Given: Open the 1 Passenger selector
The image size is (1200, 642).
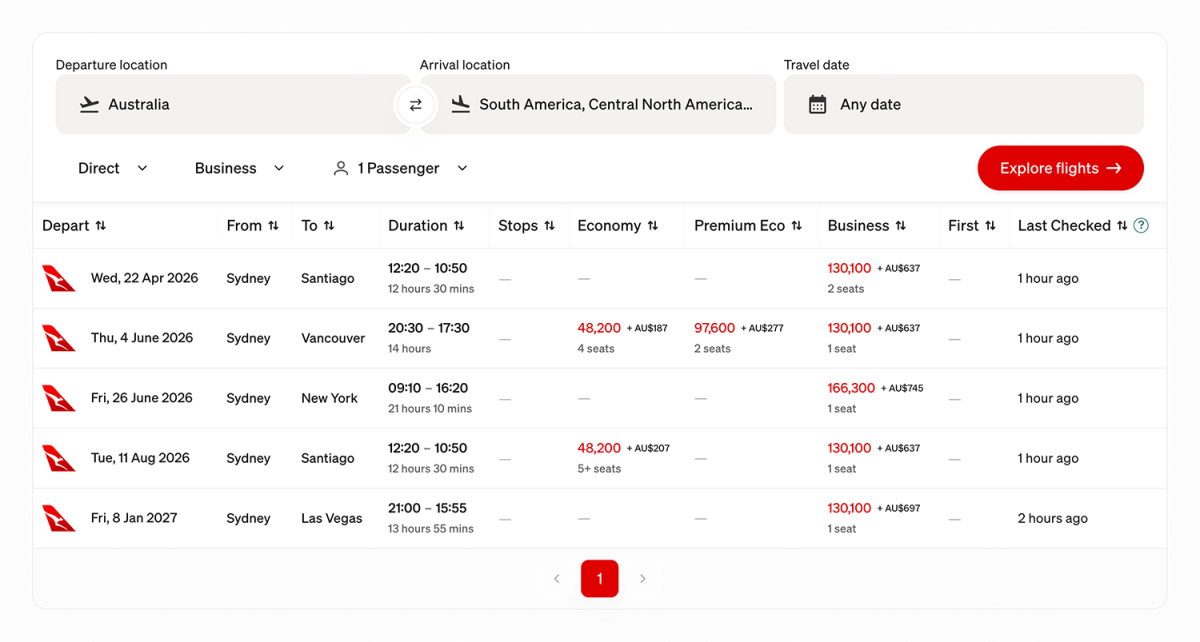Looking at the screenshot, I should pos(400,168).
